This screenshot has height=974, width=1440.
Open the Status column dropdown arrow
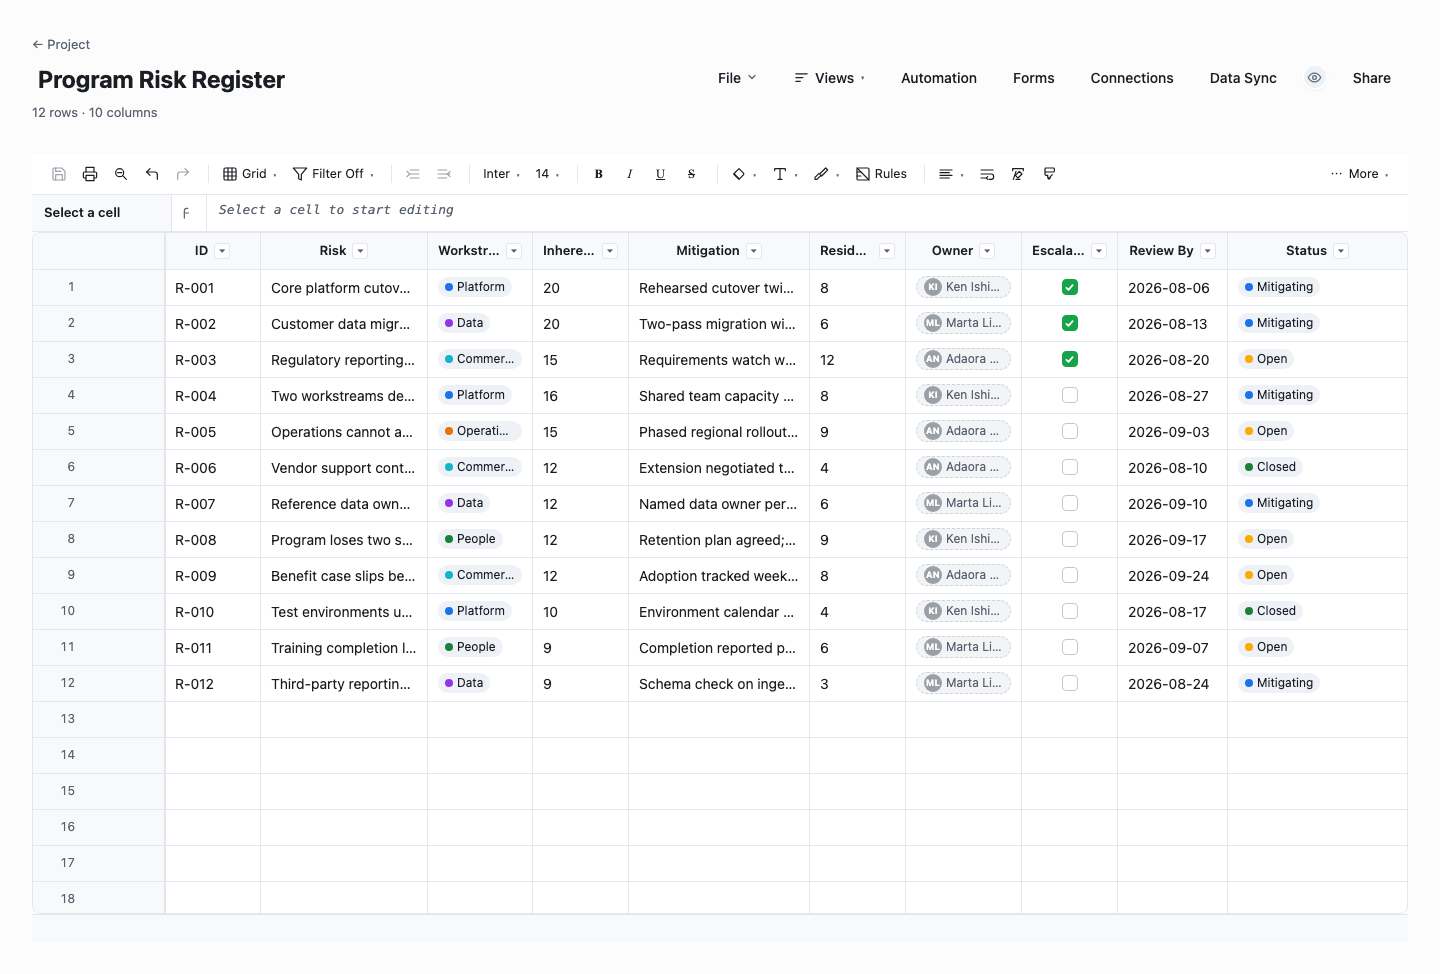coord(1342,251)
